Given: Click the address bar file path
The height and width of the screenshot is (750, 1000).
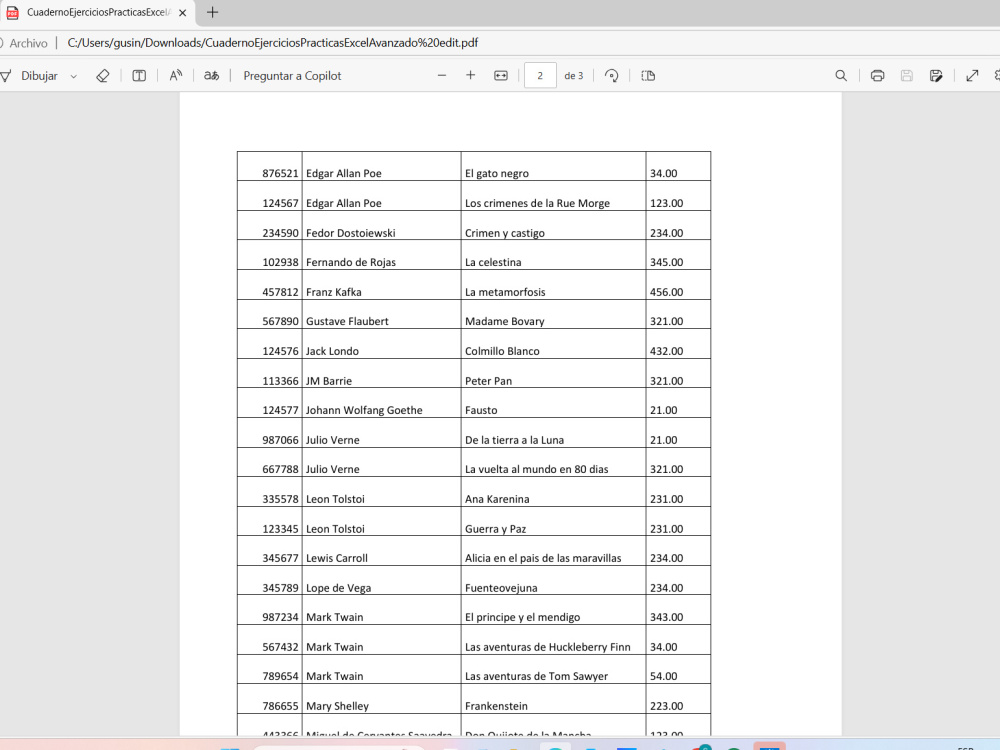Looking at the screenshot, I should [x=272, y=43].
